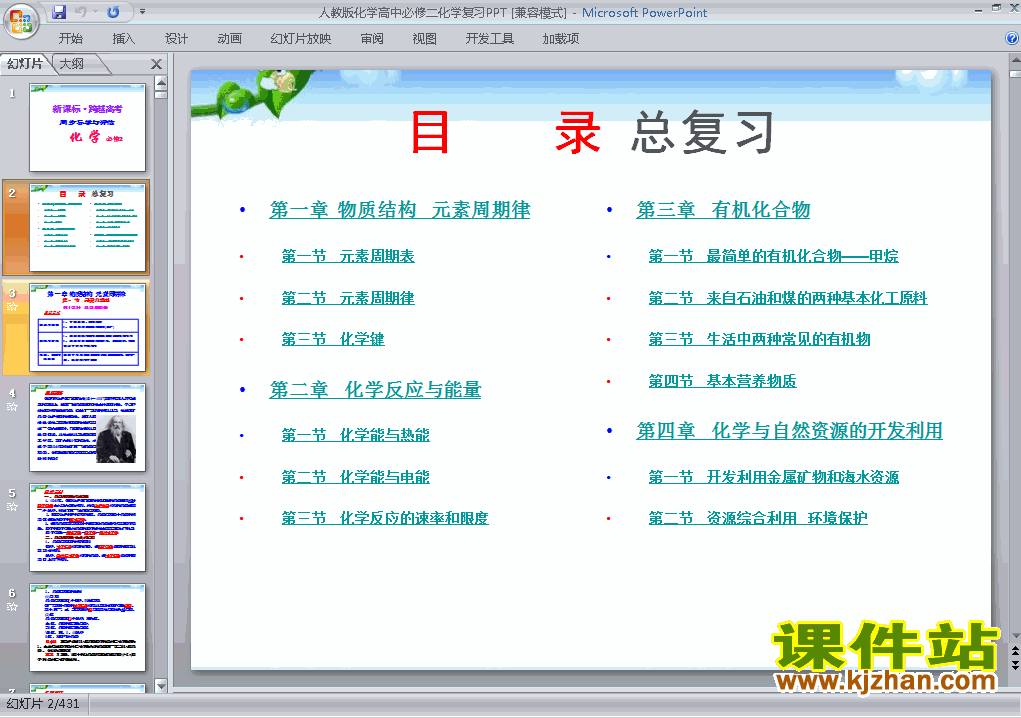The height and width of the screenshot is (718, 1021).
Task: Open link 第一节 最简单的有机化合物——甲烷
Action: [774, 256]
